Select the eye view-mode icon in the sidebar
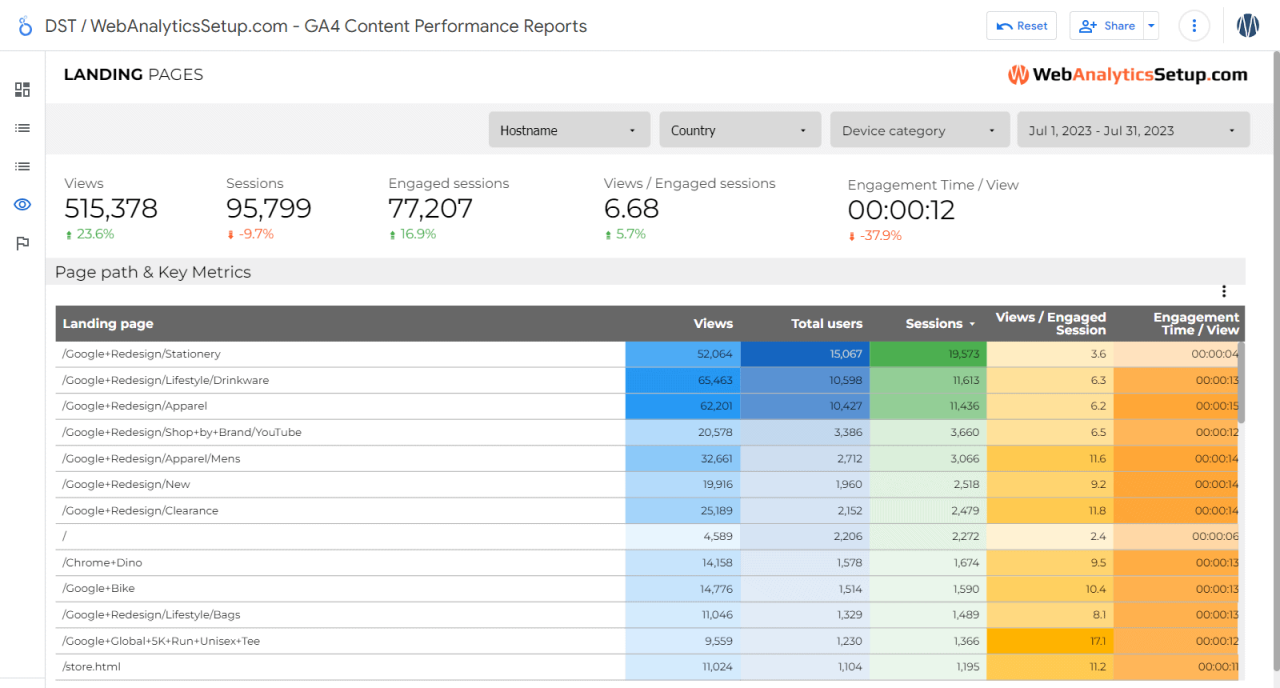1280x688 pixels. click(22, 204)
